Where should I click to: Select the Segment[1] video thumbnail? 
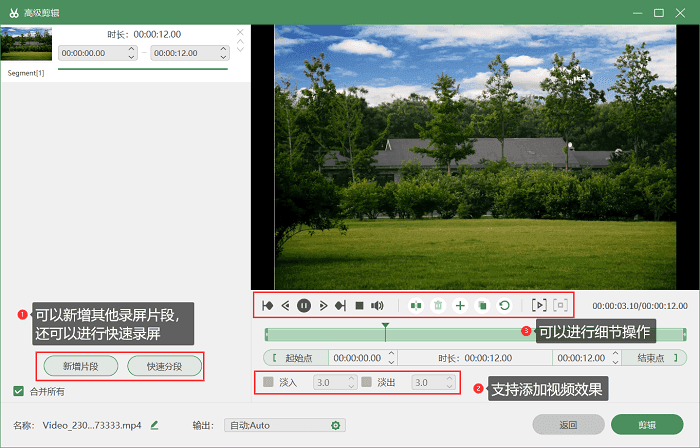24,46
